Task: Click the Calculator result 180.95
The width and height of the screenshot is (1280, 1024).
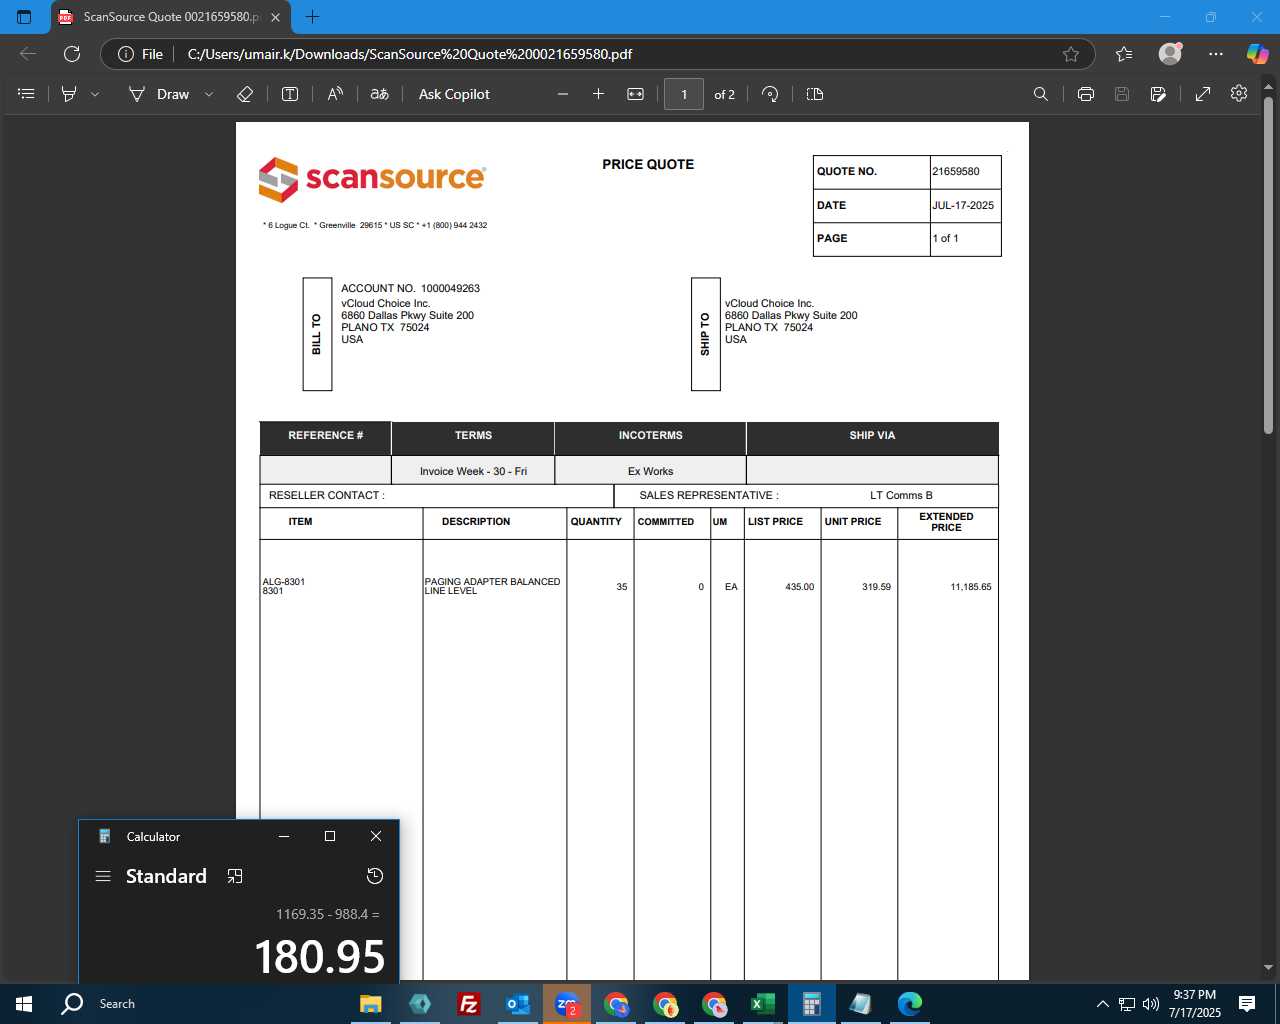Action: (x=320, y=957)
